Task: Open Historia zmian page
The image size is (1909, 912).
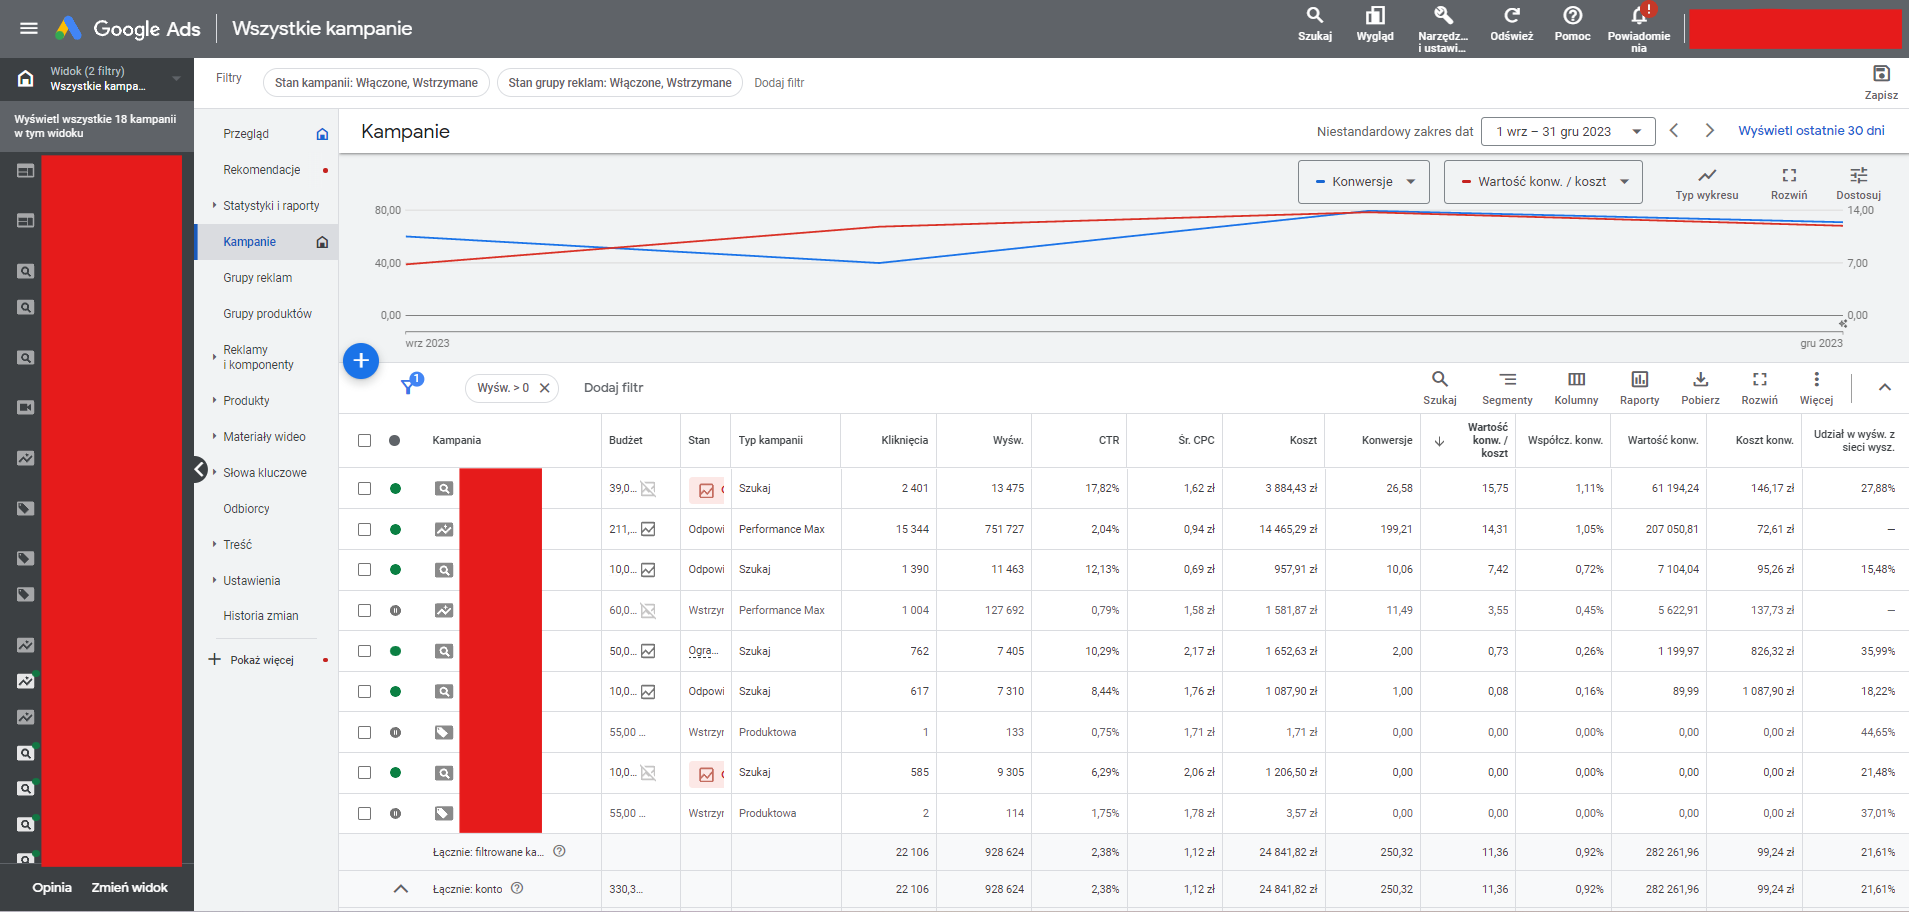Action: click(261, 616)
